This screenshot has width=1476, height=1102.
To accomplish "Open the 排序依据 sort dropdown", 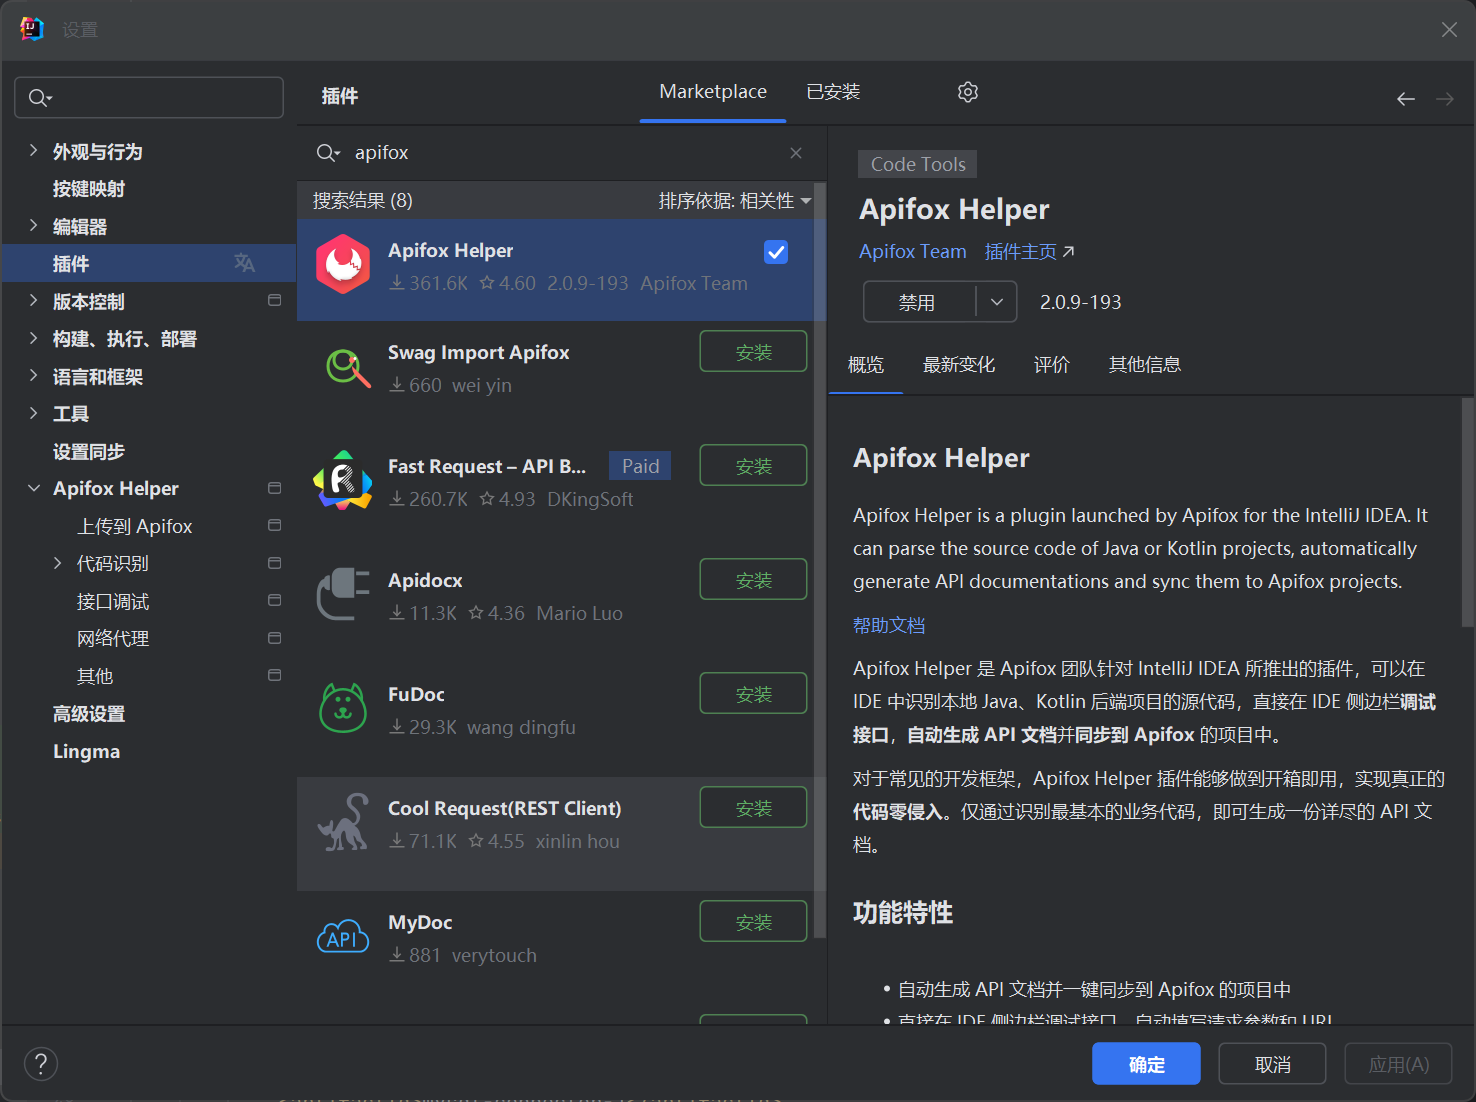I will 735,201.
